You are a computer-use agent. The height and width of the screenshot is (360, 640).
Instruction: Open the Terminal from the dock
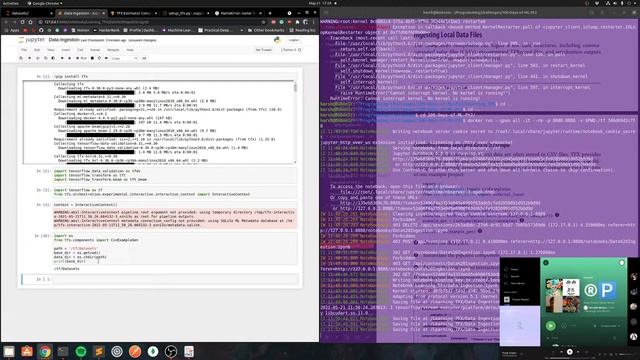[63, 351]
